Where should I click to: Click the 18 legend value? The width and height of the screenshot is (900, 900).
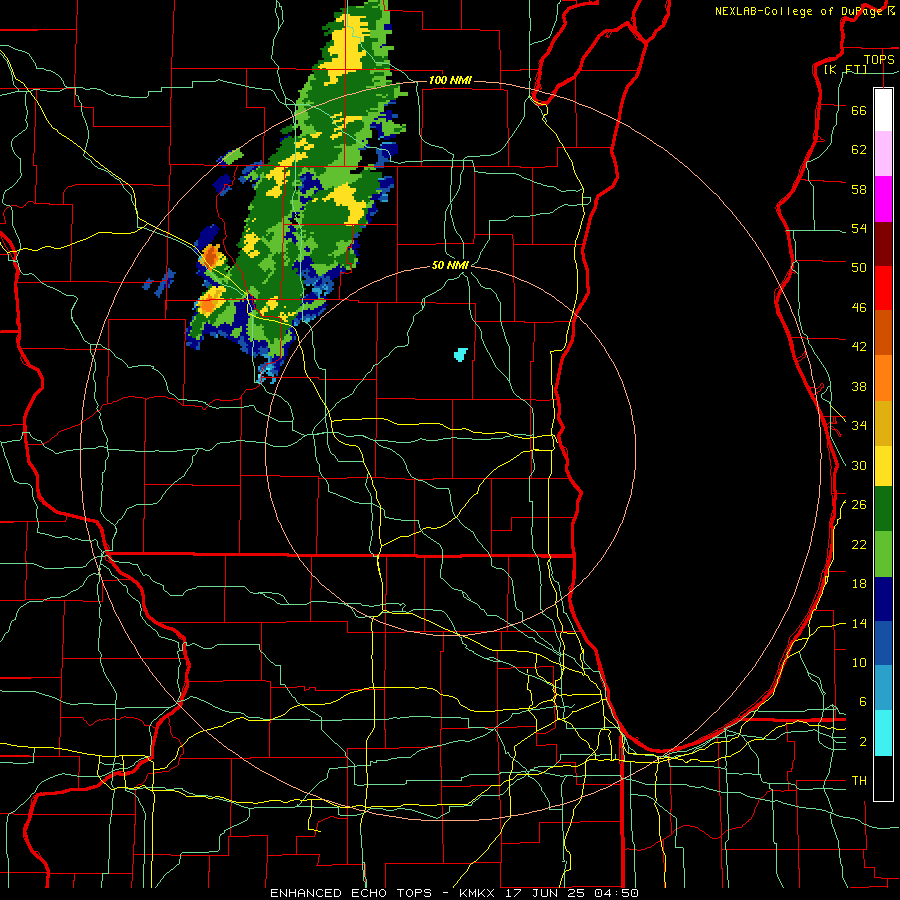pos(859,584)
